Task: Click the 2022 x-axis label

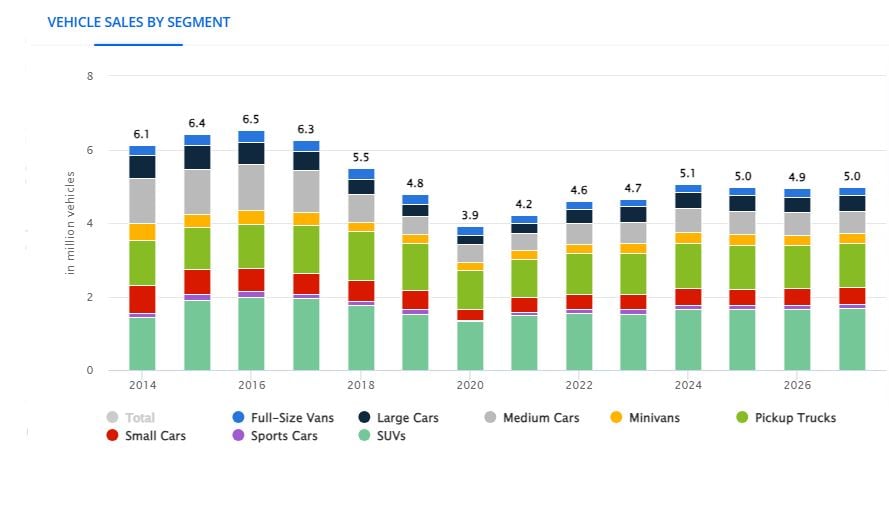Action: [579, 386]
